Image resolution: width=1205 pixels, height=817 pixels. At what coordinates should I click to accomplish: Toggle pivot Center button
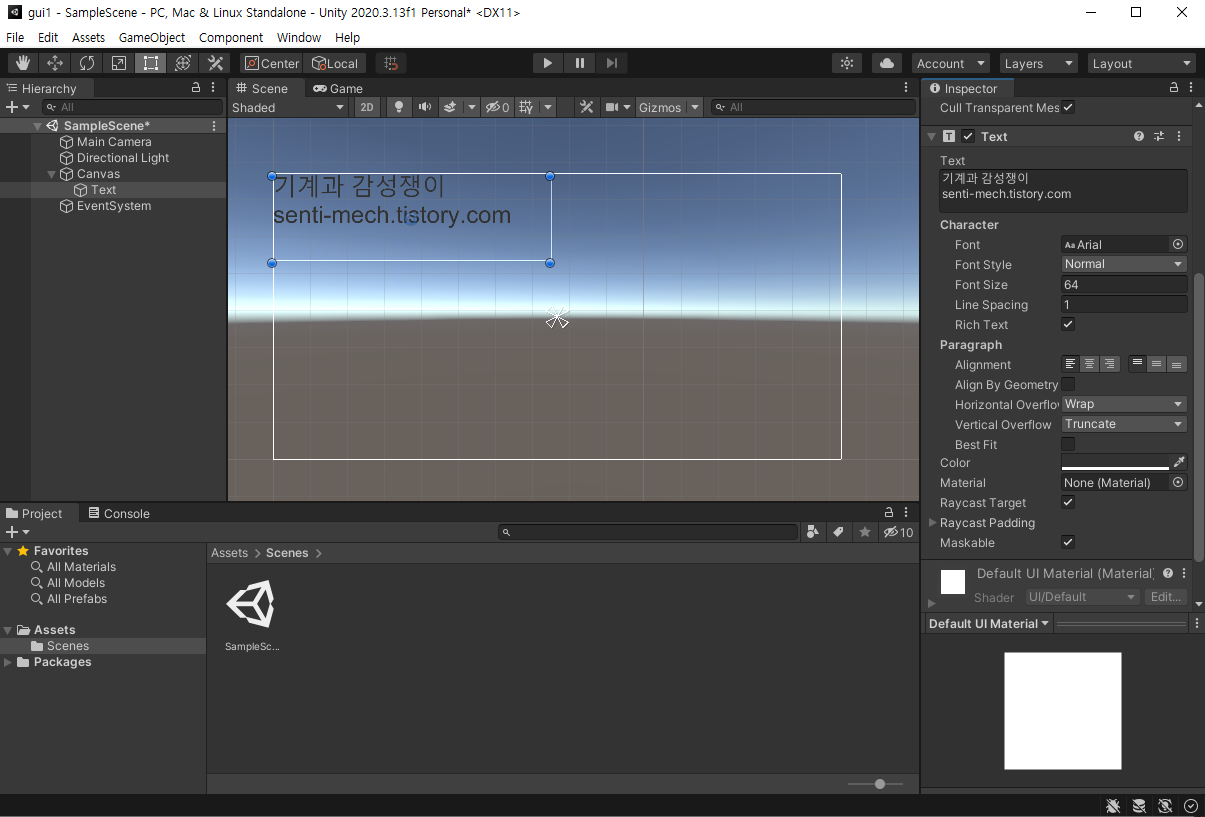272,63
